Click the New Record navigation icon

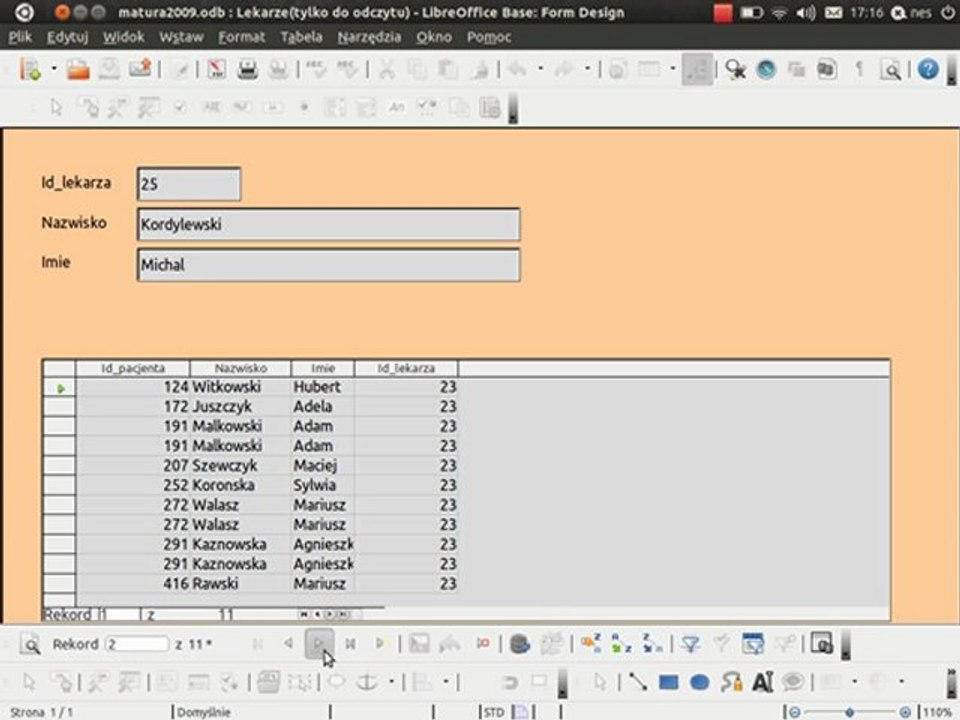click(380, 643)
